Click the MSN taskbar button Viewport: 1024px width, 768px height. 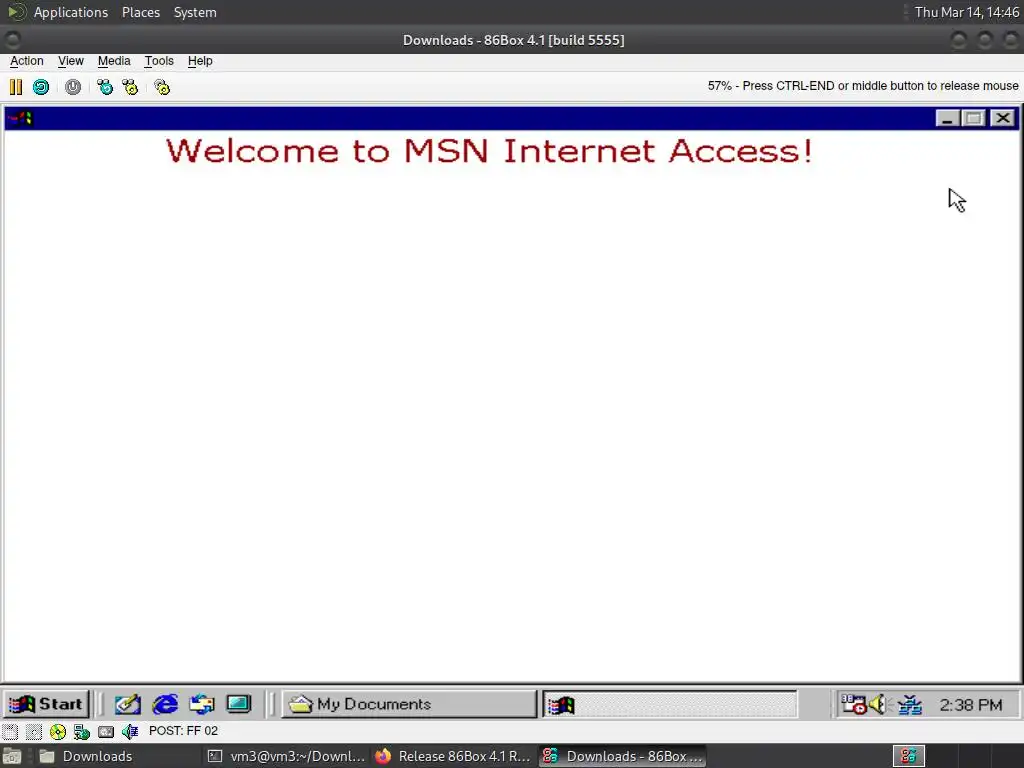(670, 705)
